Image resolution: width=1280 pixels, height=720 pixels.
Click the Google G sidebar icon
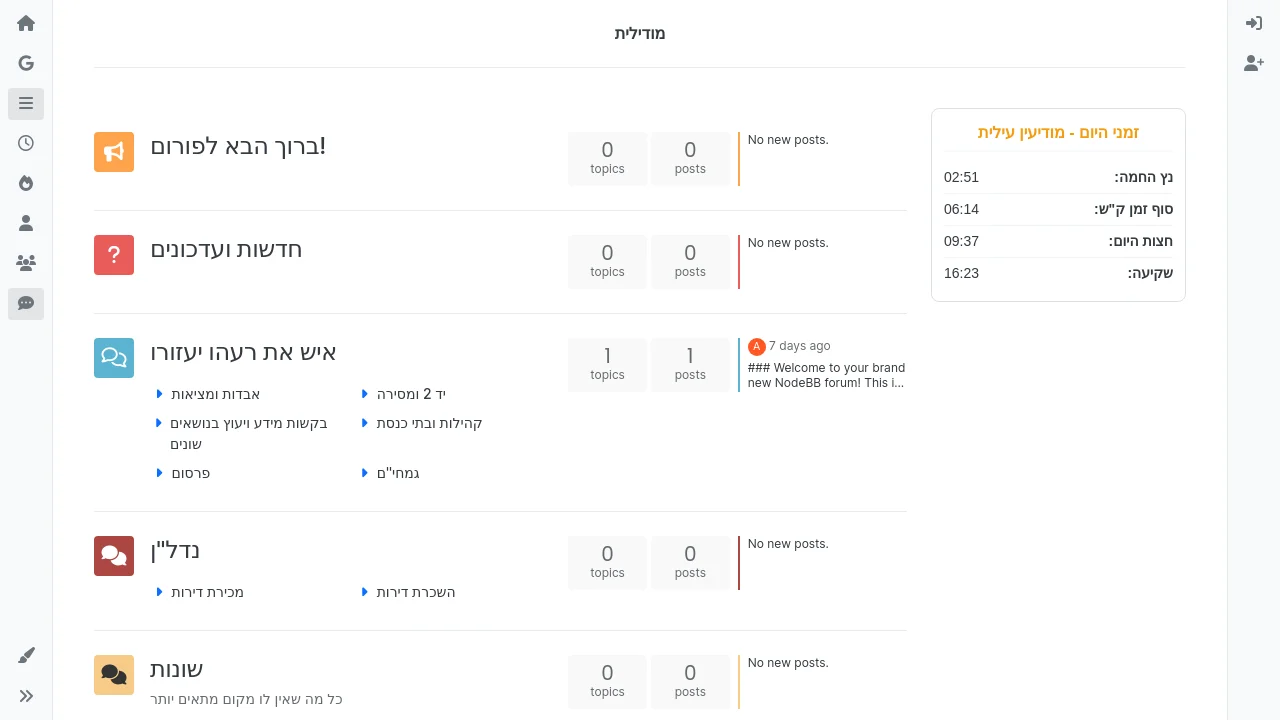26,63
